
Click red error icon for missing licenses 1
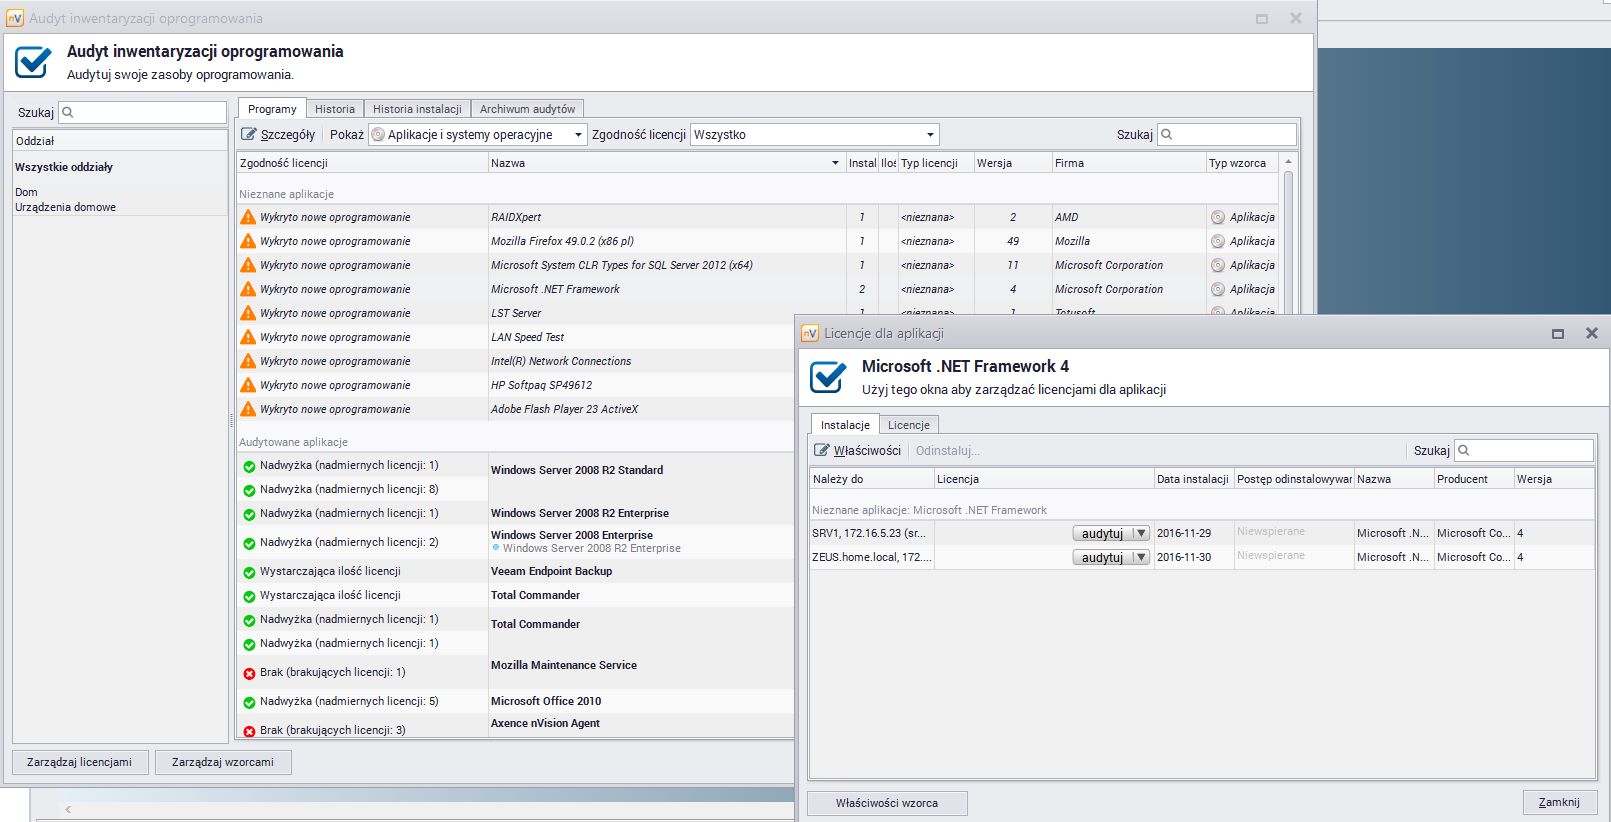point(249,673)
